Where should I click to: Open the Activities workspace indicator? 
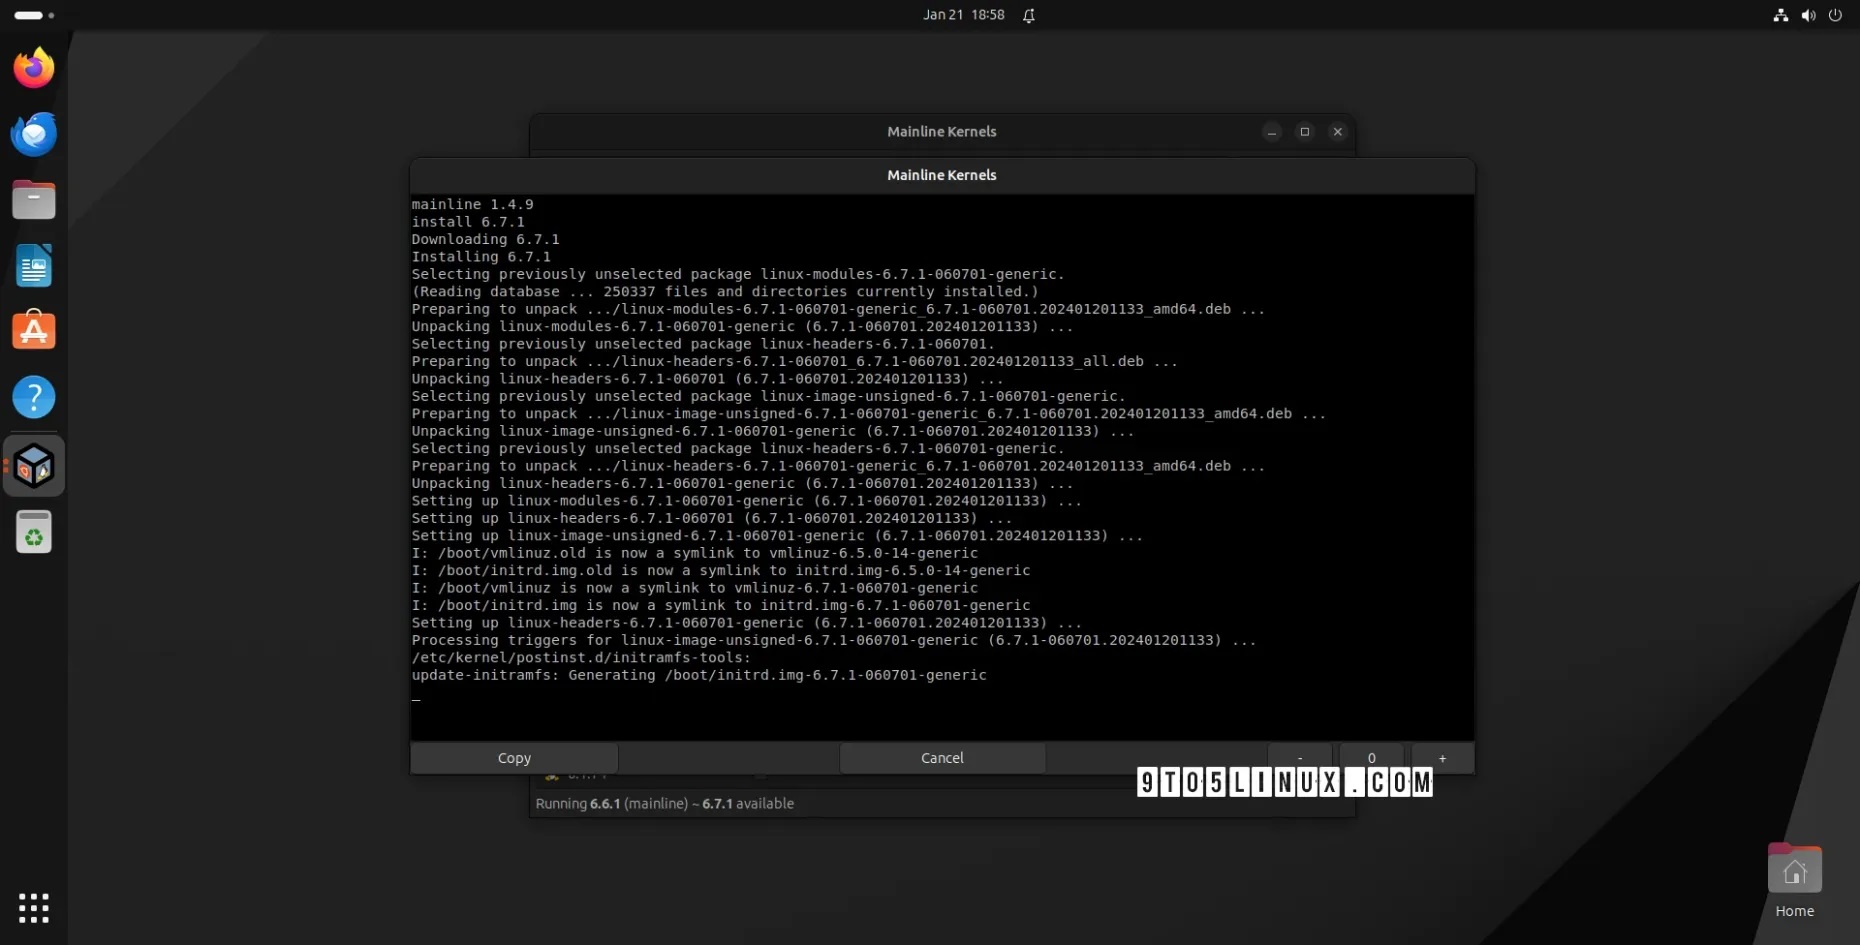(x=34, y=15)
